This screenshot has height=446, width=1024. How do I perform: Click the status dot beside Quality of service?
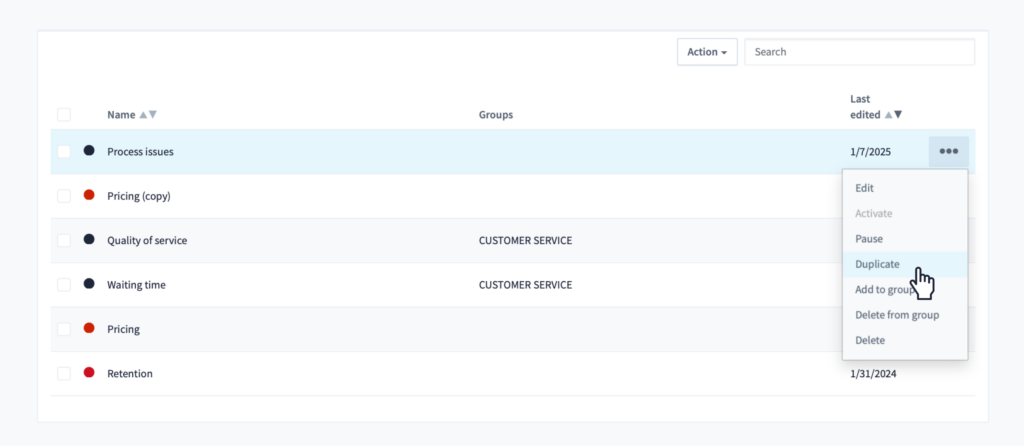(x=89, y=239)
